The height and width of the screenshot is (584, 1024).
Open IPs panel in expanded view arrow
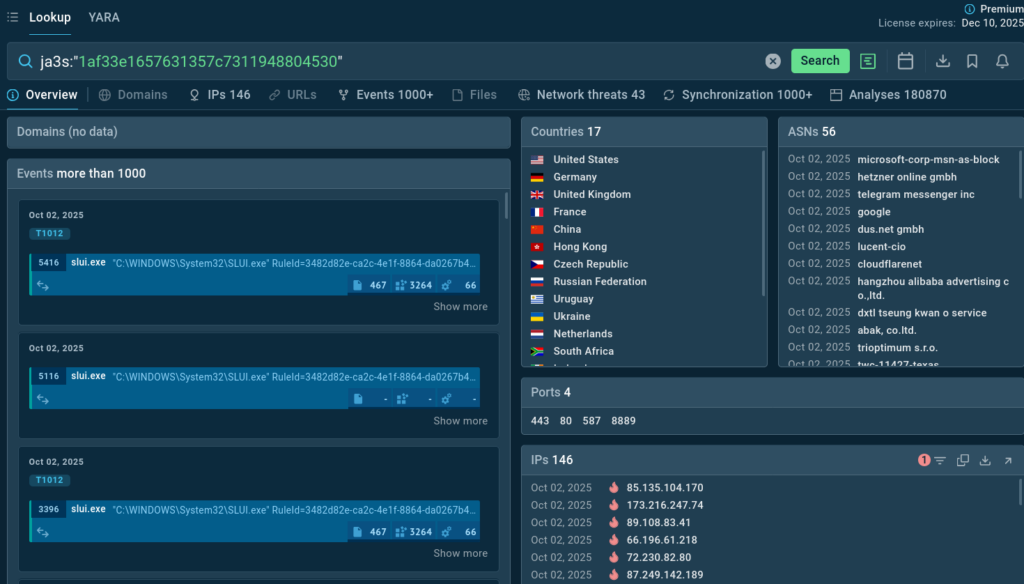pyautogui.click(x=1007, y=460)
